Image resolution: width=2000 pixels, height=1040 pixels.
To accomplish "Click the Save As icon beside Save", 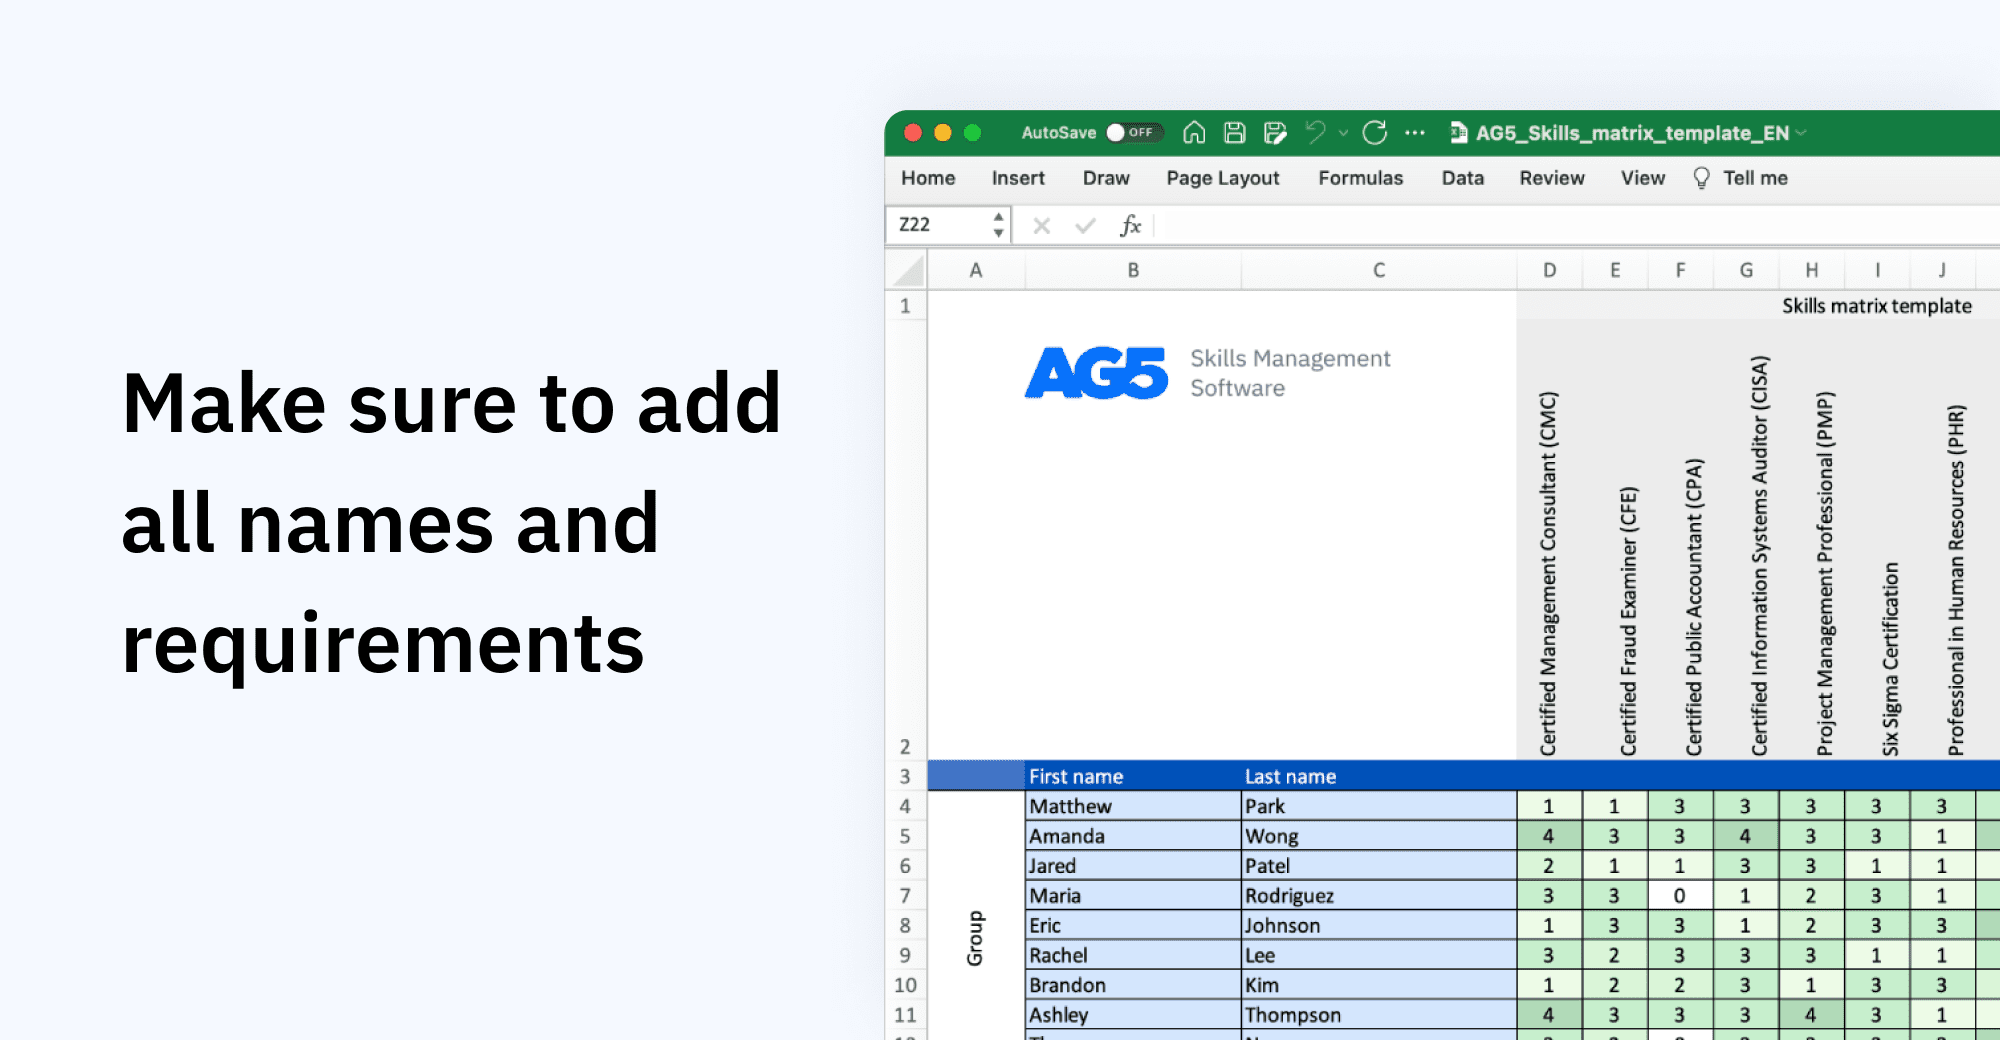I will [x=1274, y=132].
